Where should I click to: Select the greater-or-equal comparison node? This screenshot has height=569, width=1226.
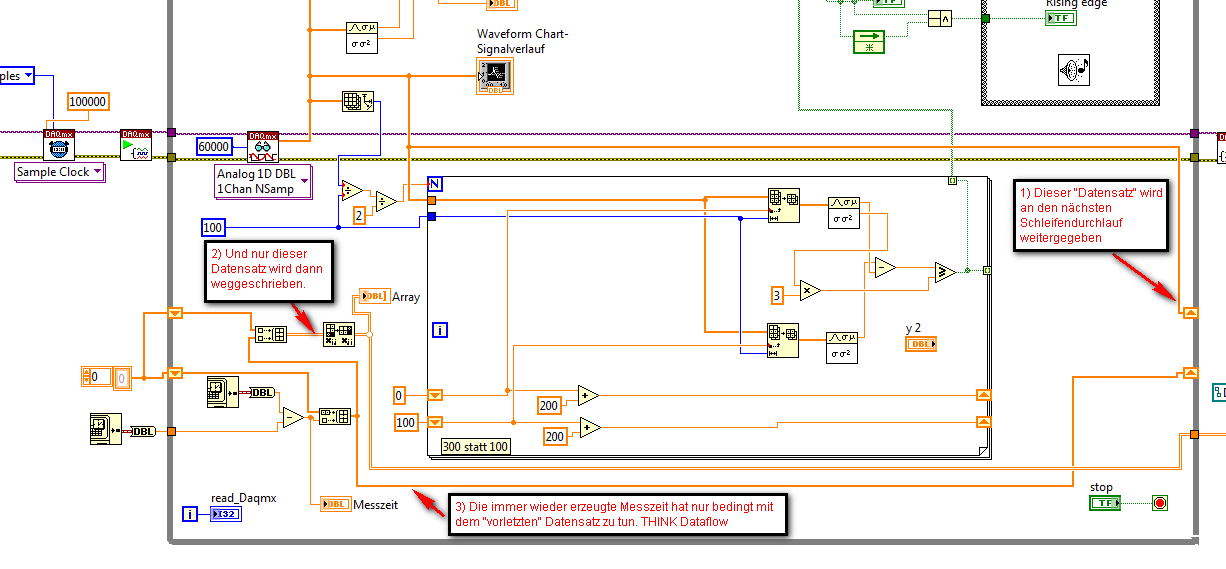(x=945, y=273)
